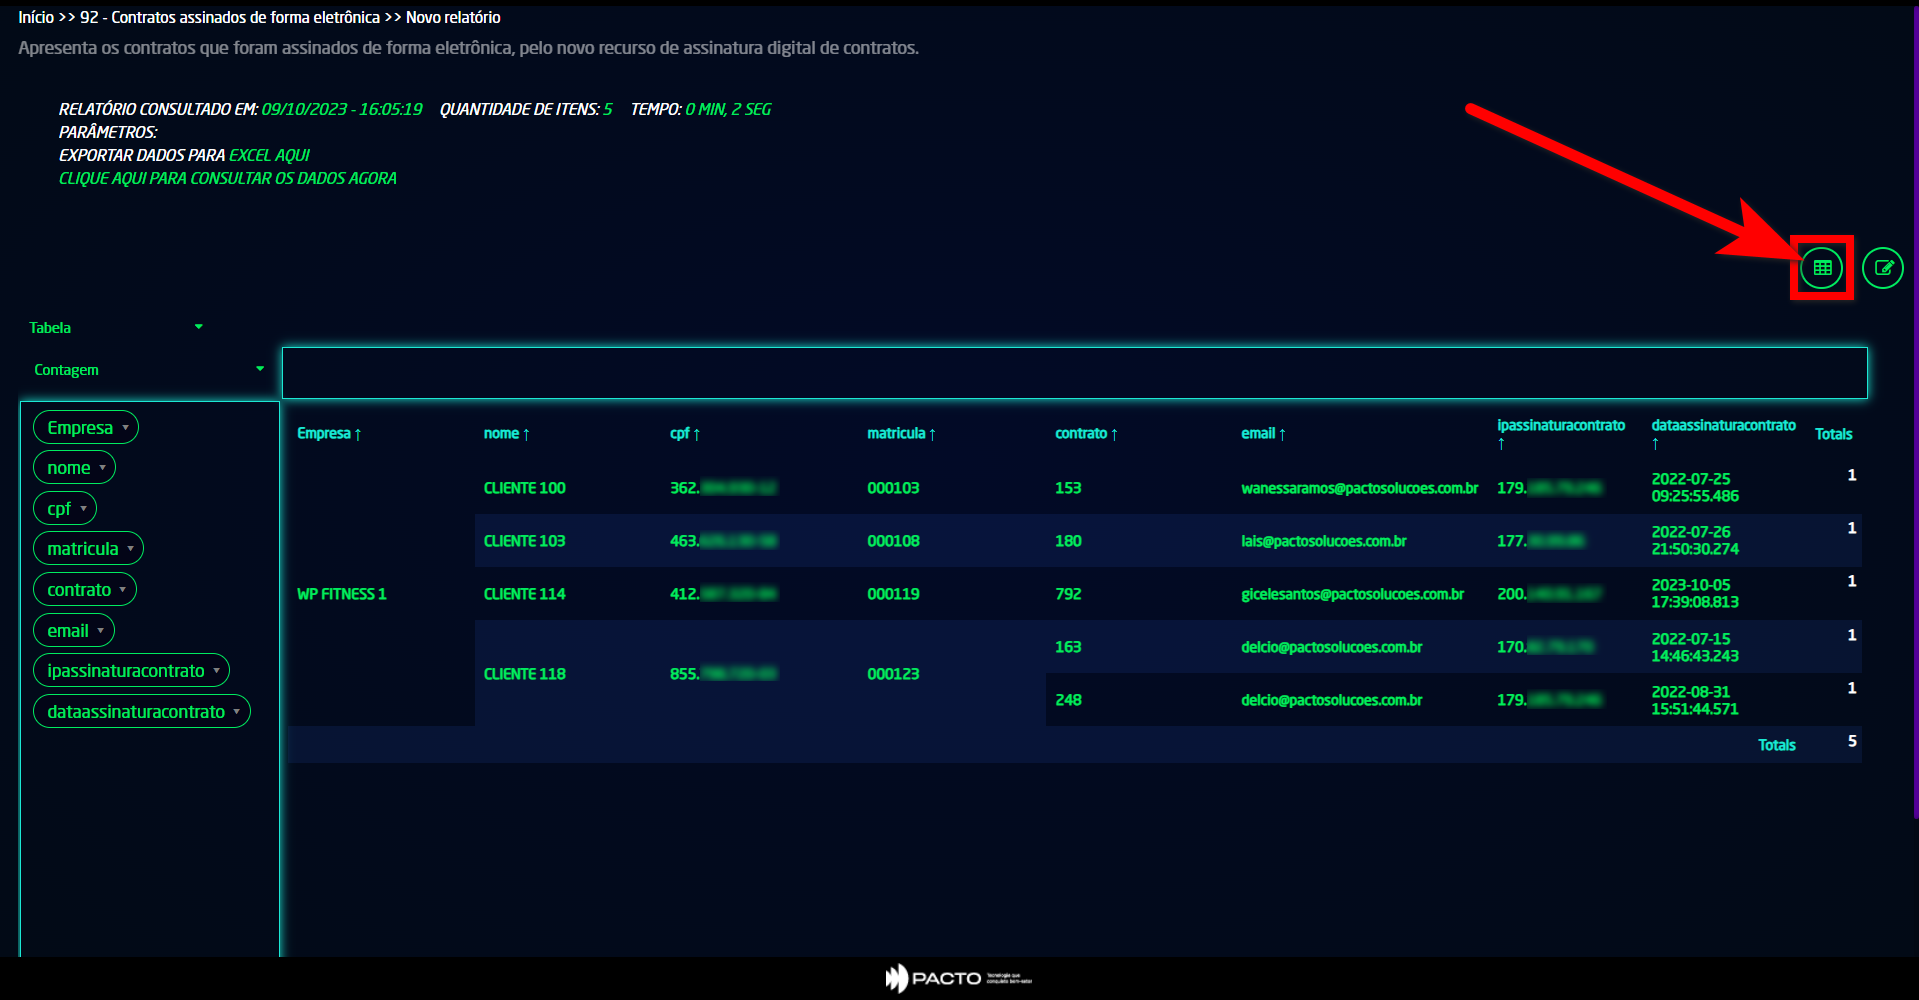Expand the nome field filter arrow
1919x1000 pixels.
click(102, 468)
